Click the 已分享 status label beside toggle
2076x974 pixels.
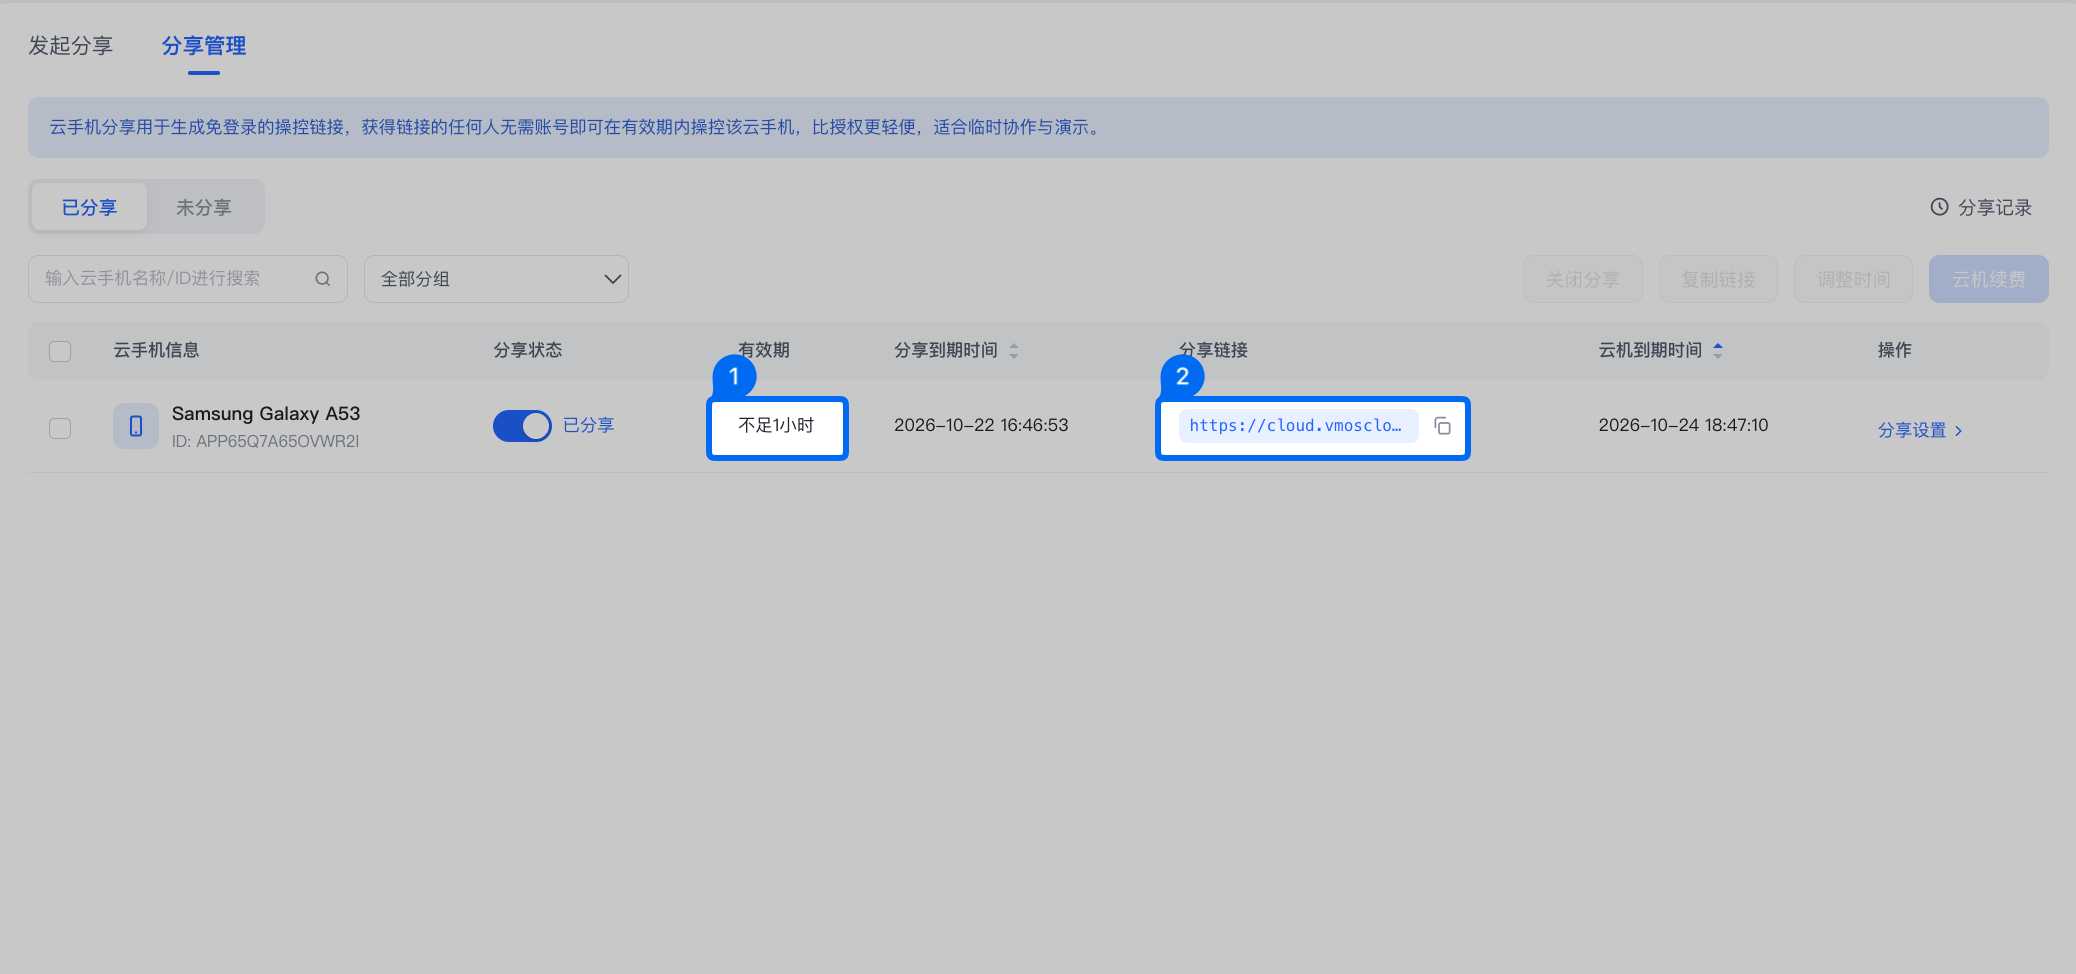[x=588, y=425]
